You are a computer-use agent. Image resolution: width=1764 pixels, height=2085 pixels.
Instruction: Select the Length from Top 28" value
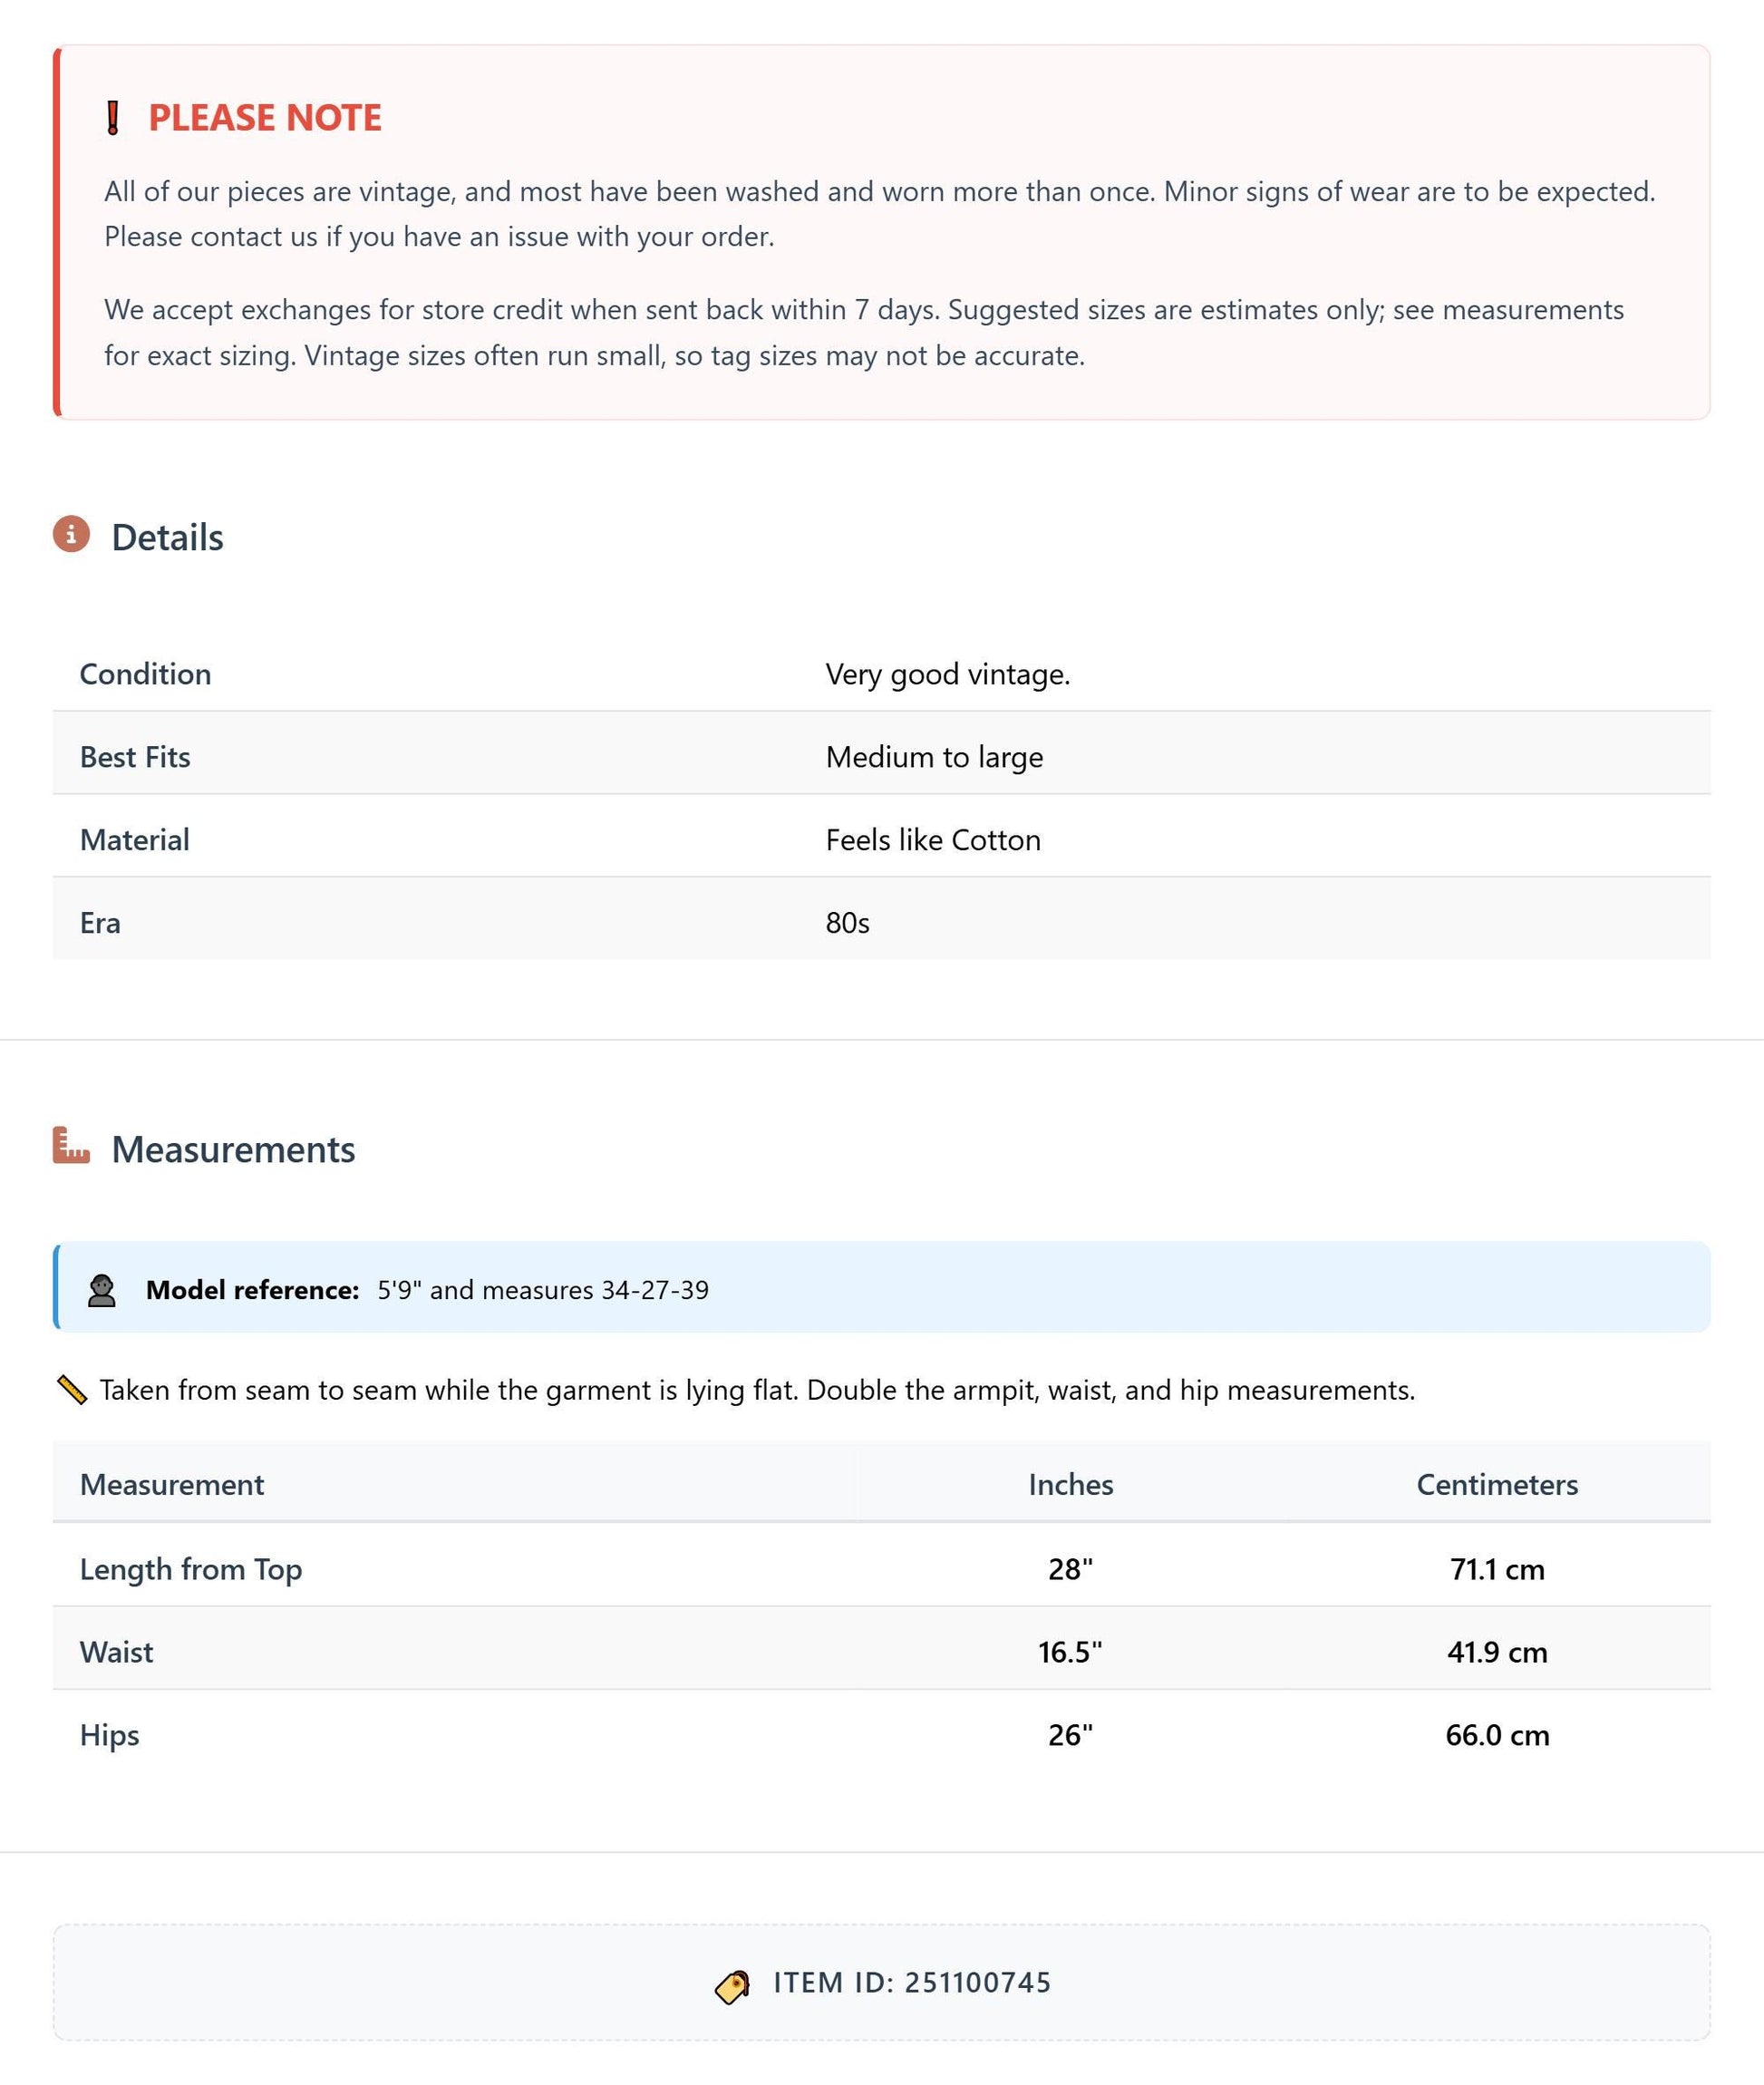[x=1070, y=1569]
